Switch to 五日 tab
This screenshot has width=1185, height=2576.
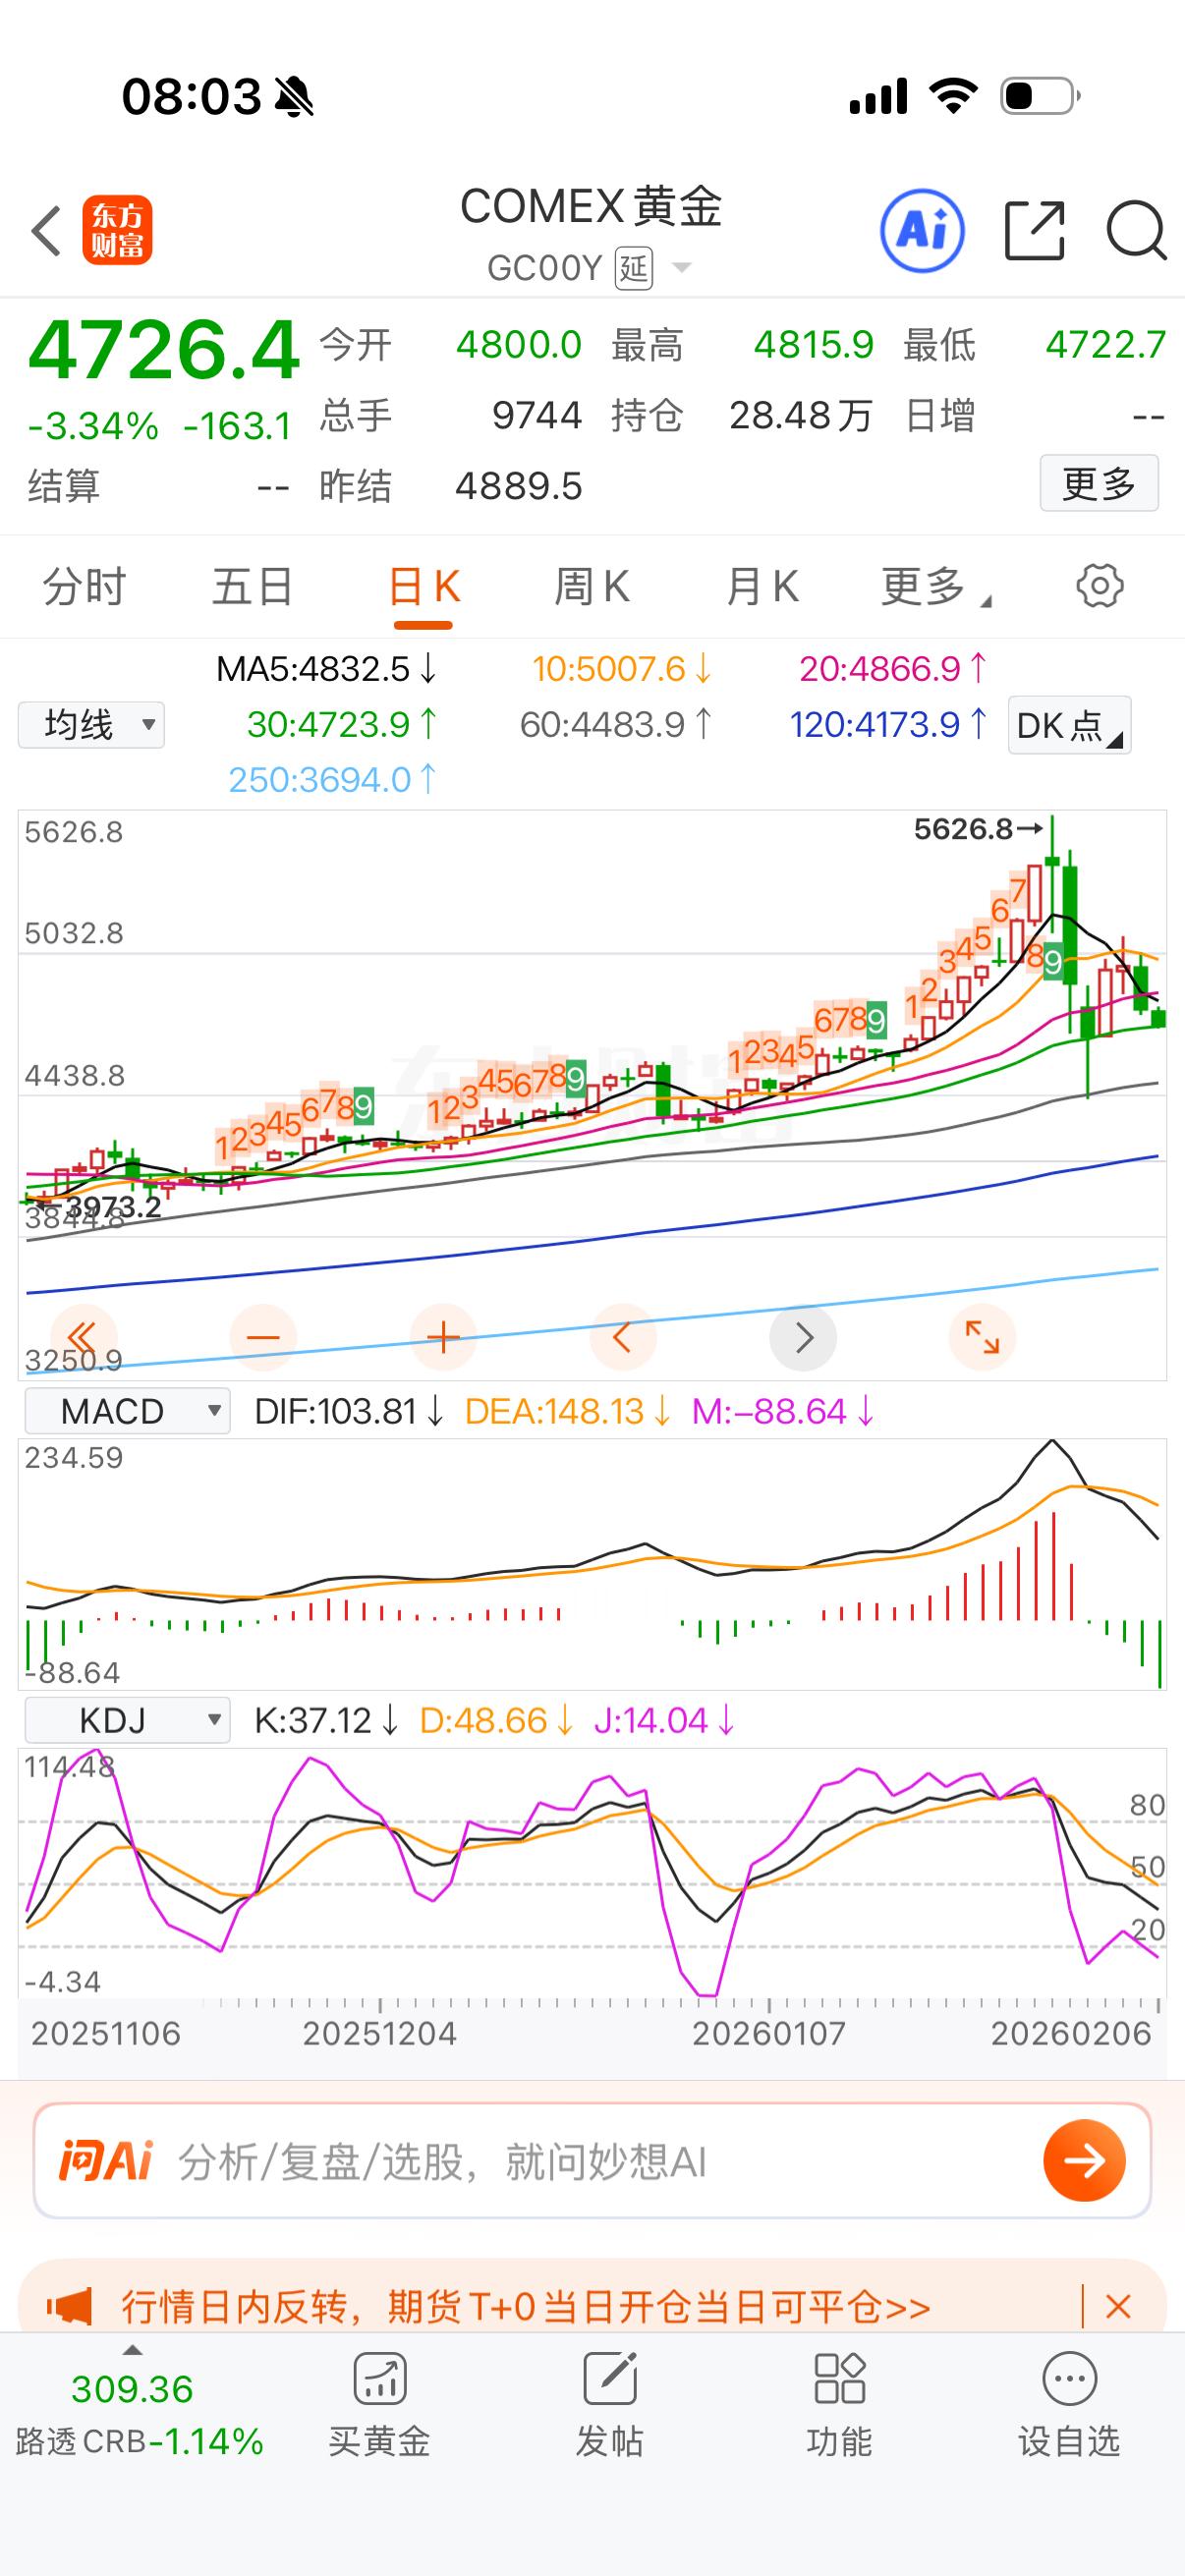[x=252, y=587]
